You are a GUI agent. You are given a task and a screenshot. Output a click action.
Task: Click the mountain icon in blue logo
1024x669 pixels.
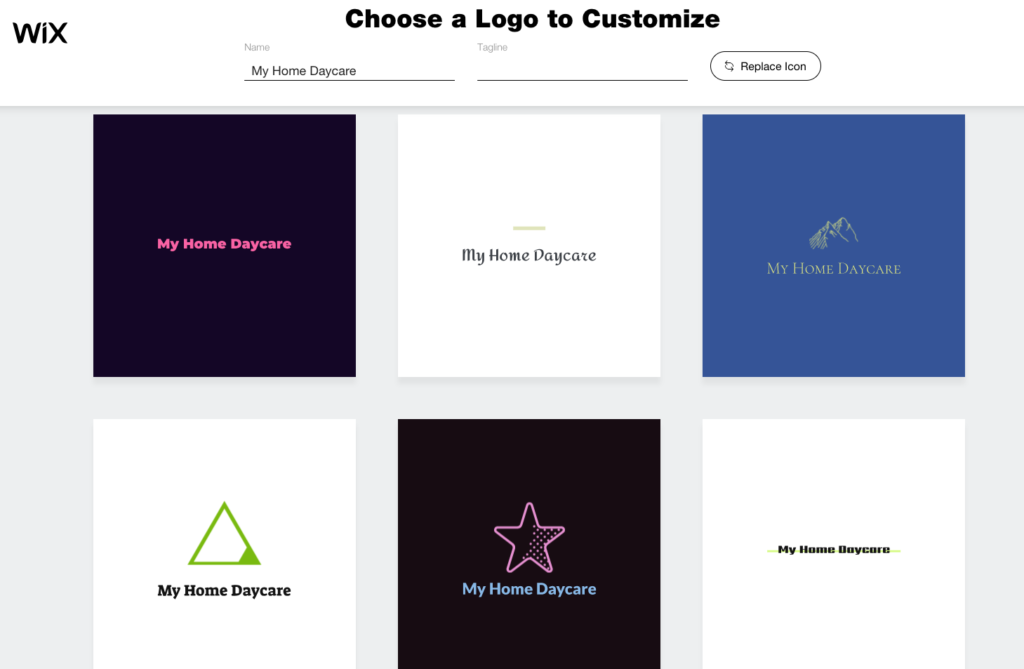click(833, 233)
